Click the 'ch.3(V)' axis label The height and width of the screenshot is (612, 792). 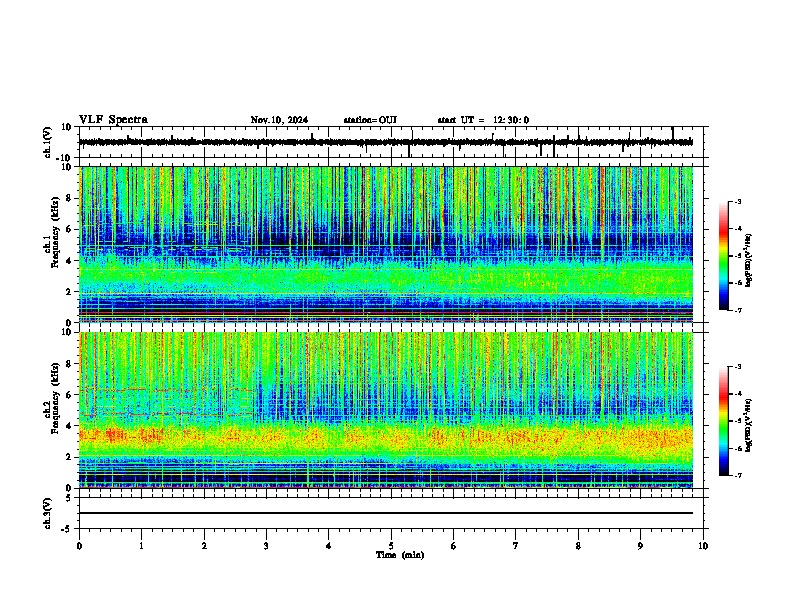tap(47, 514)
